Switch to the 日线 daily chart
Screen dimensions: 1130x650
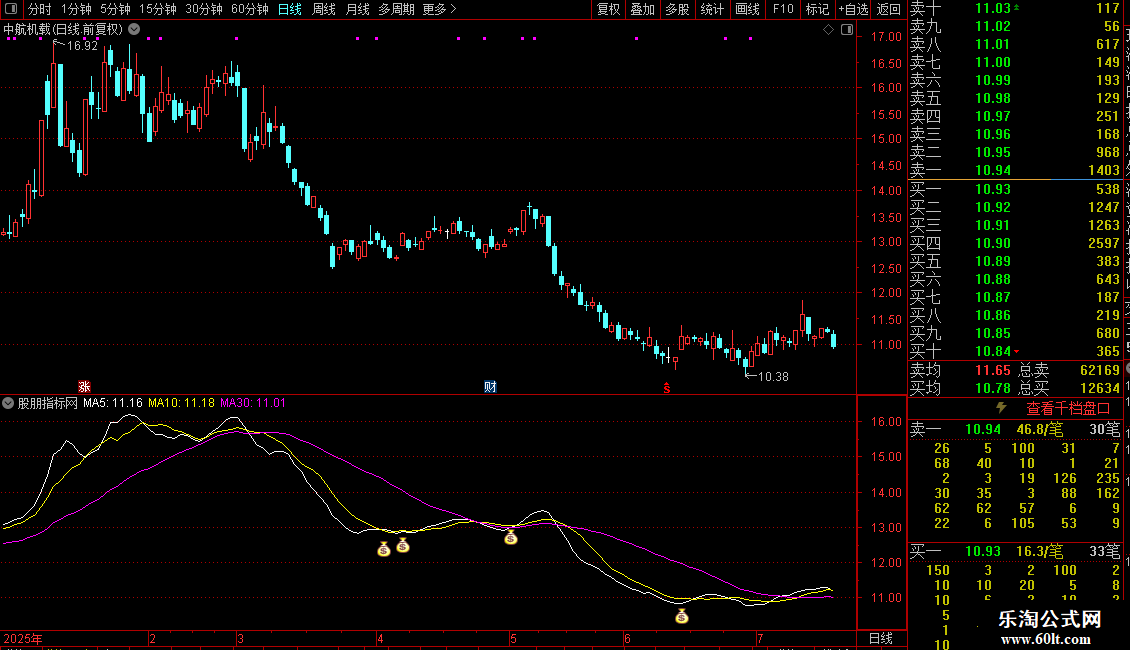click(x=290, y=9)
